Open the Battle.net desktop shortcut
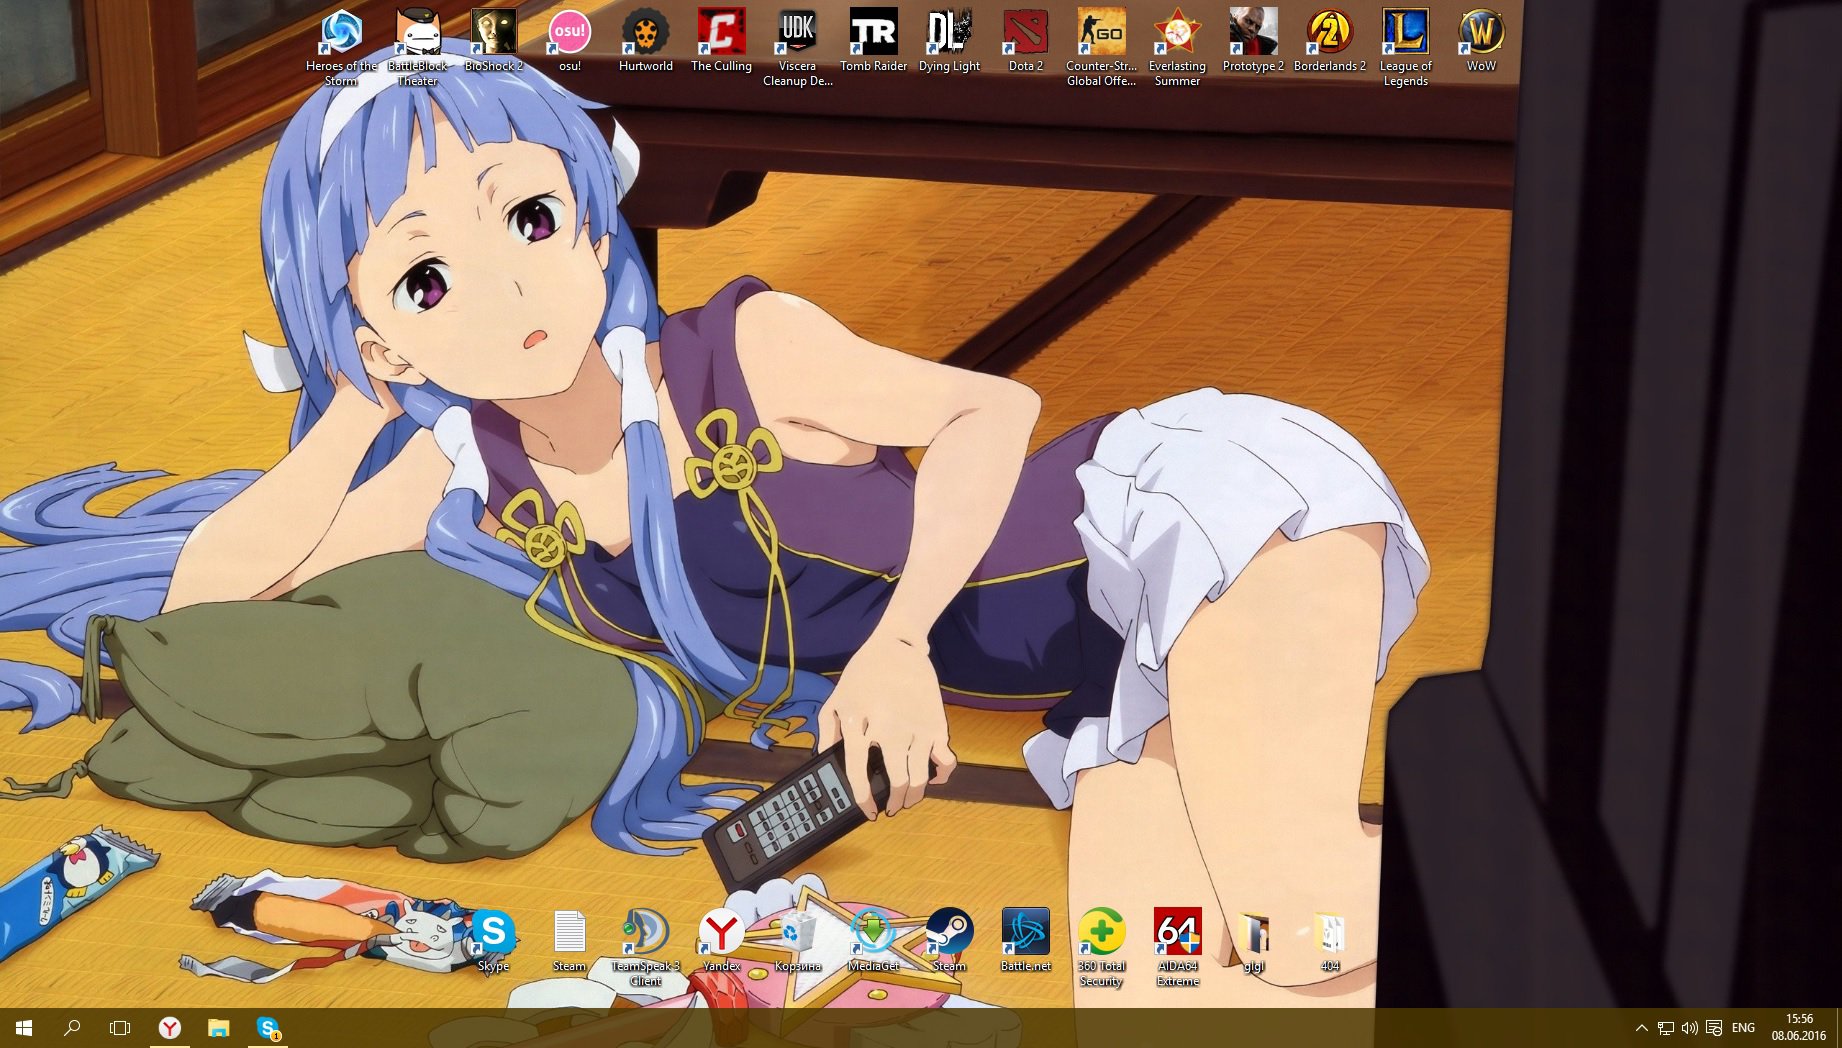Image resolution: width=1842 pixels, height=1048 pixels. pos(1025,940)
